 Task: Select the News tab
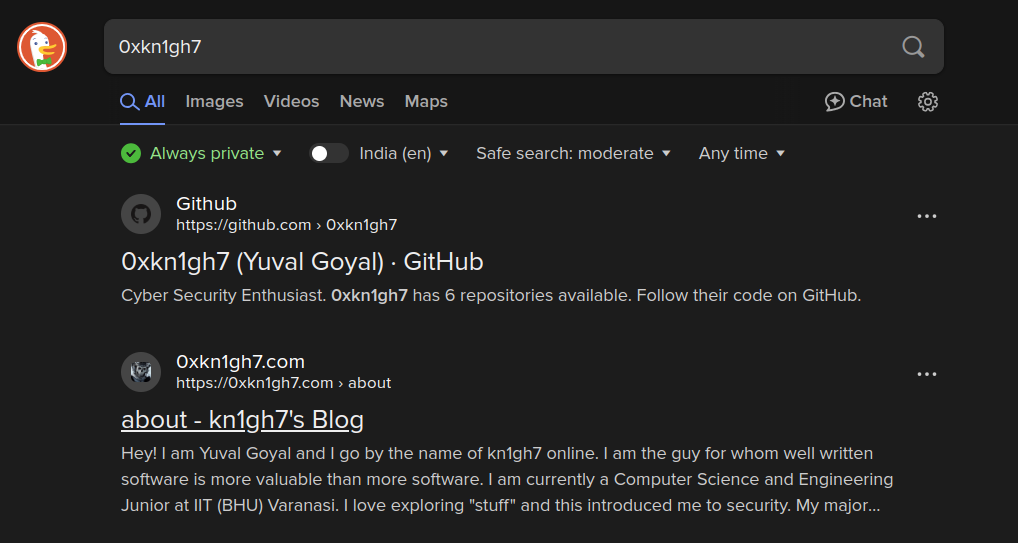coord(362,101)
